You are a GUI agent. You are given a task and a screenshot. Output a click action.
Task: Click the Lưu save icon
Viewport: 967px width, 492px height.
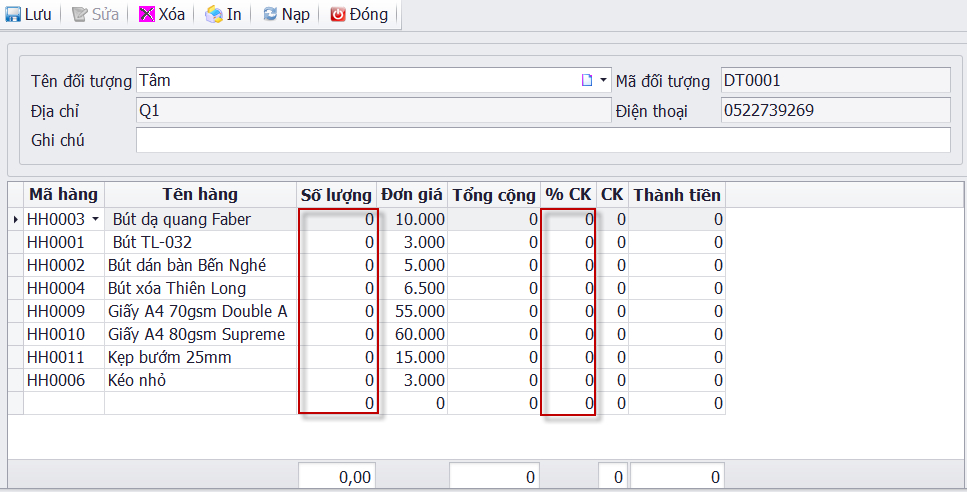point(13,14)
